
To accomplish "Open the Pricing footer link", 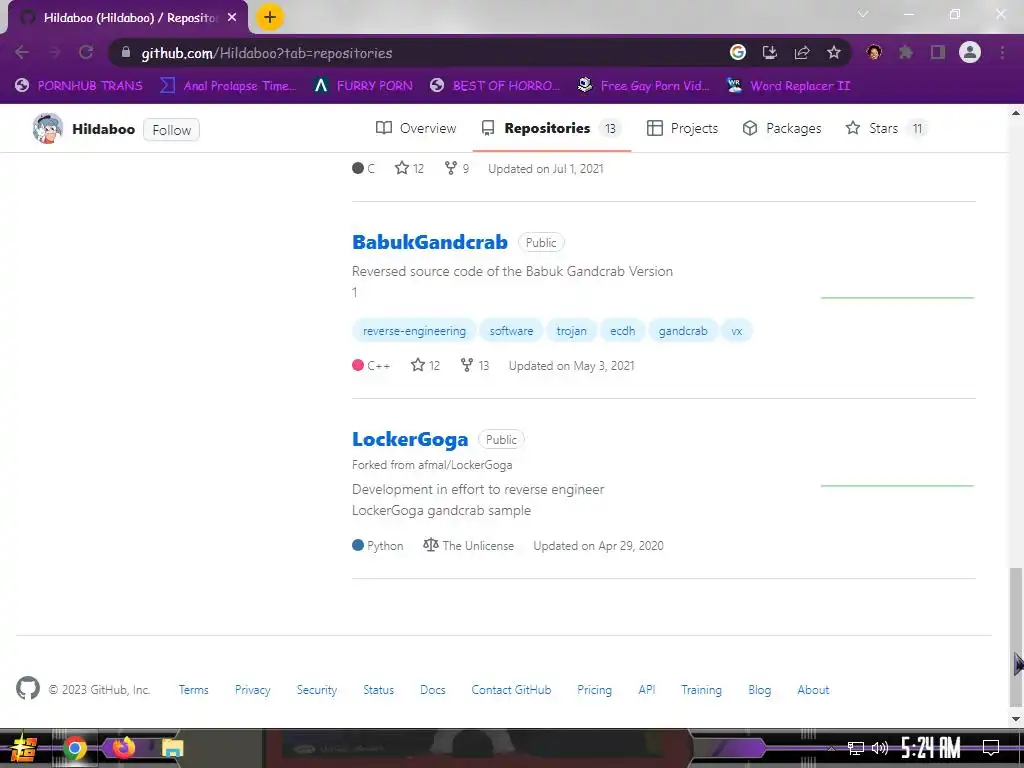I will click(594, 690).
